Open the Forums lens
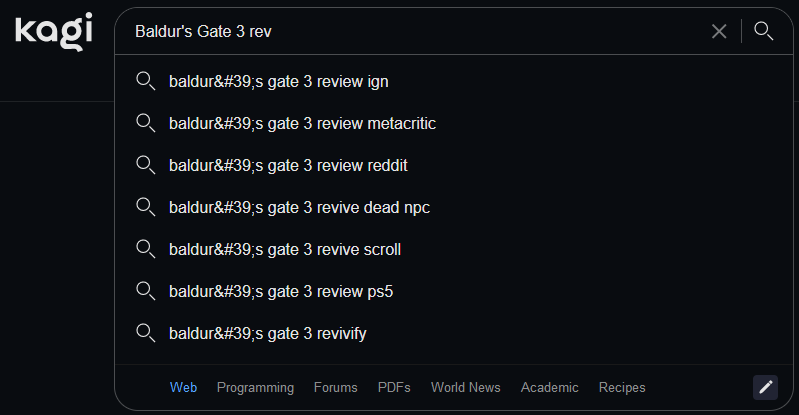The height and width of the screenshot is (415, 799). point(335,387)
